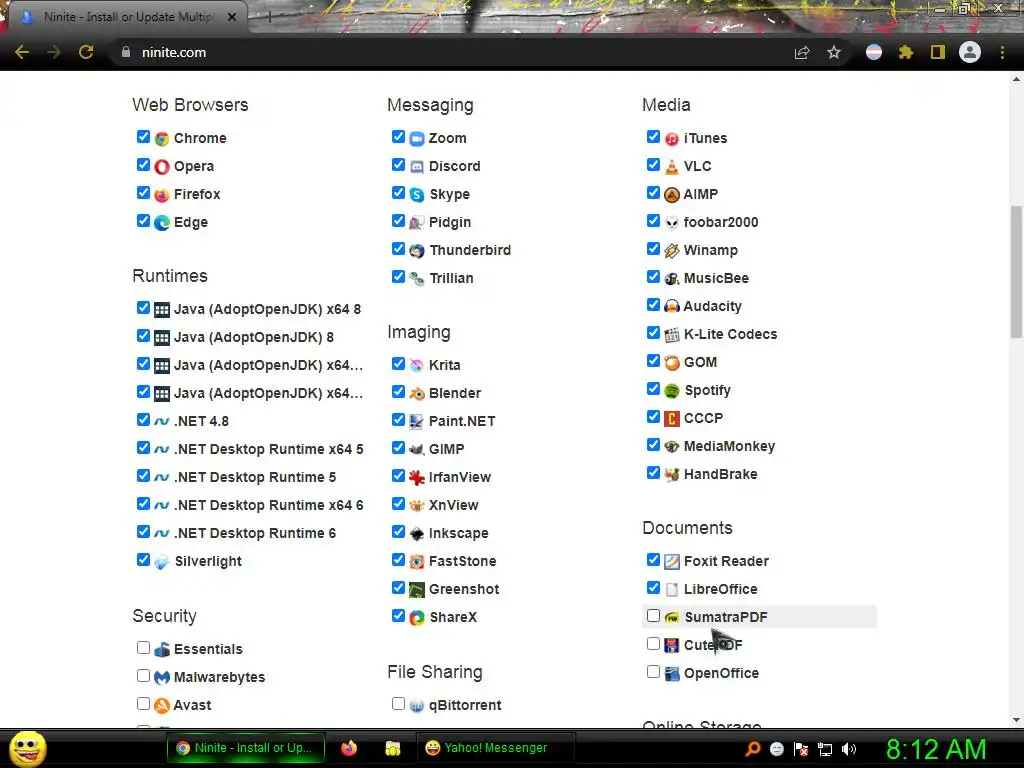Click the Blender icon
1024x768 pixels.
[x=417, y=393]
